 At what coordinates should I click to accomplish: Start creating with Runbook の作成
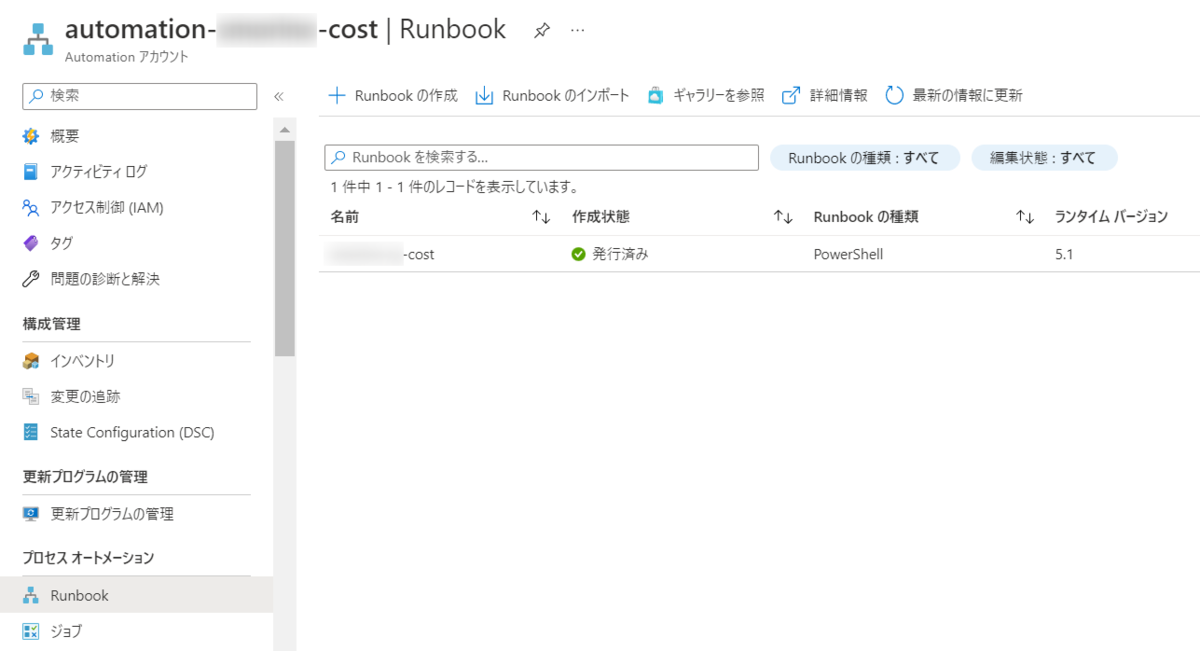[x=397, y=95]
